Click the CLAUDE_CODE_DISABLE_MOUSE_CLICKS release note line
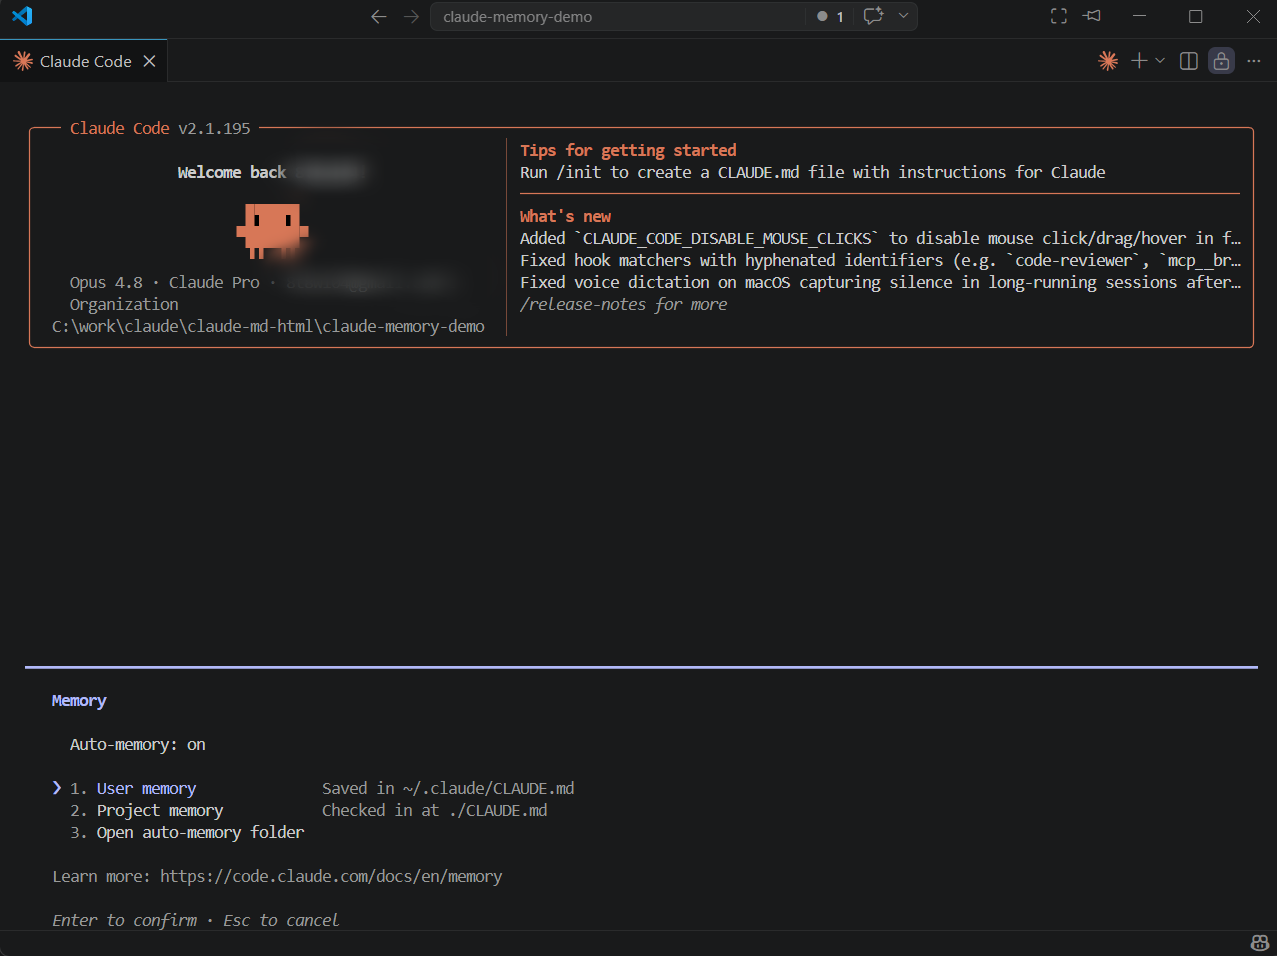The height and width of the screenshot is (956, 1277). pyautogui.click(x=880, y=239)
